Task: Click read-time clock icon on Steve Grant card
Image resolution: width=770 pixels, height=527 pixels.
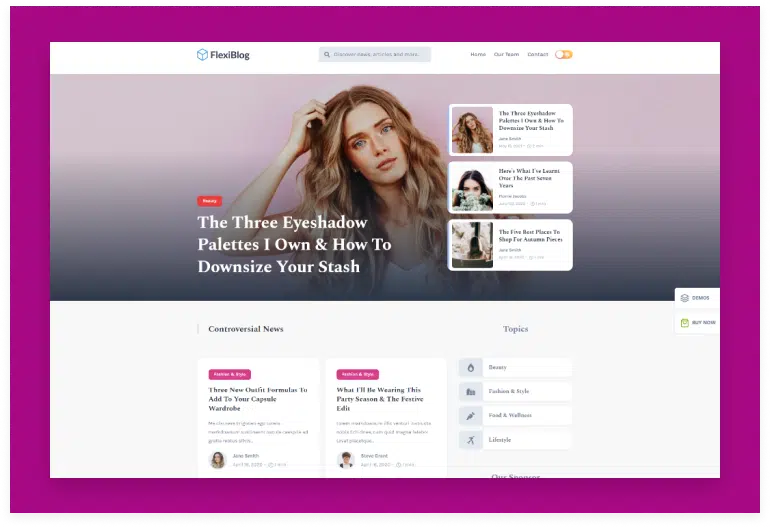Action: [399, 465]
